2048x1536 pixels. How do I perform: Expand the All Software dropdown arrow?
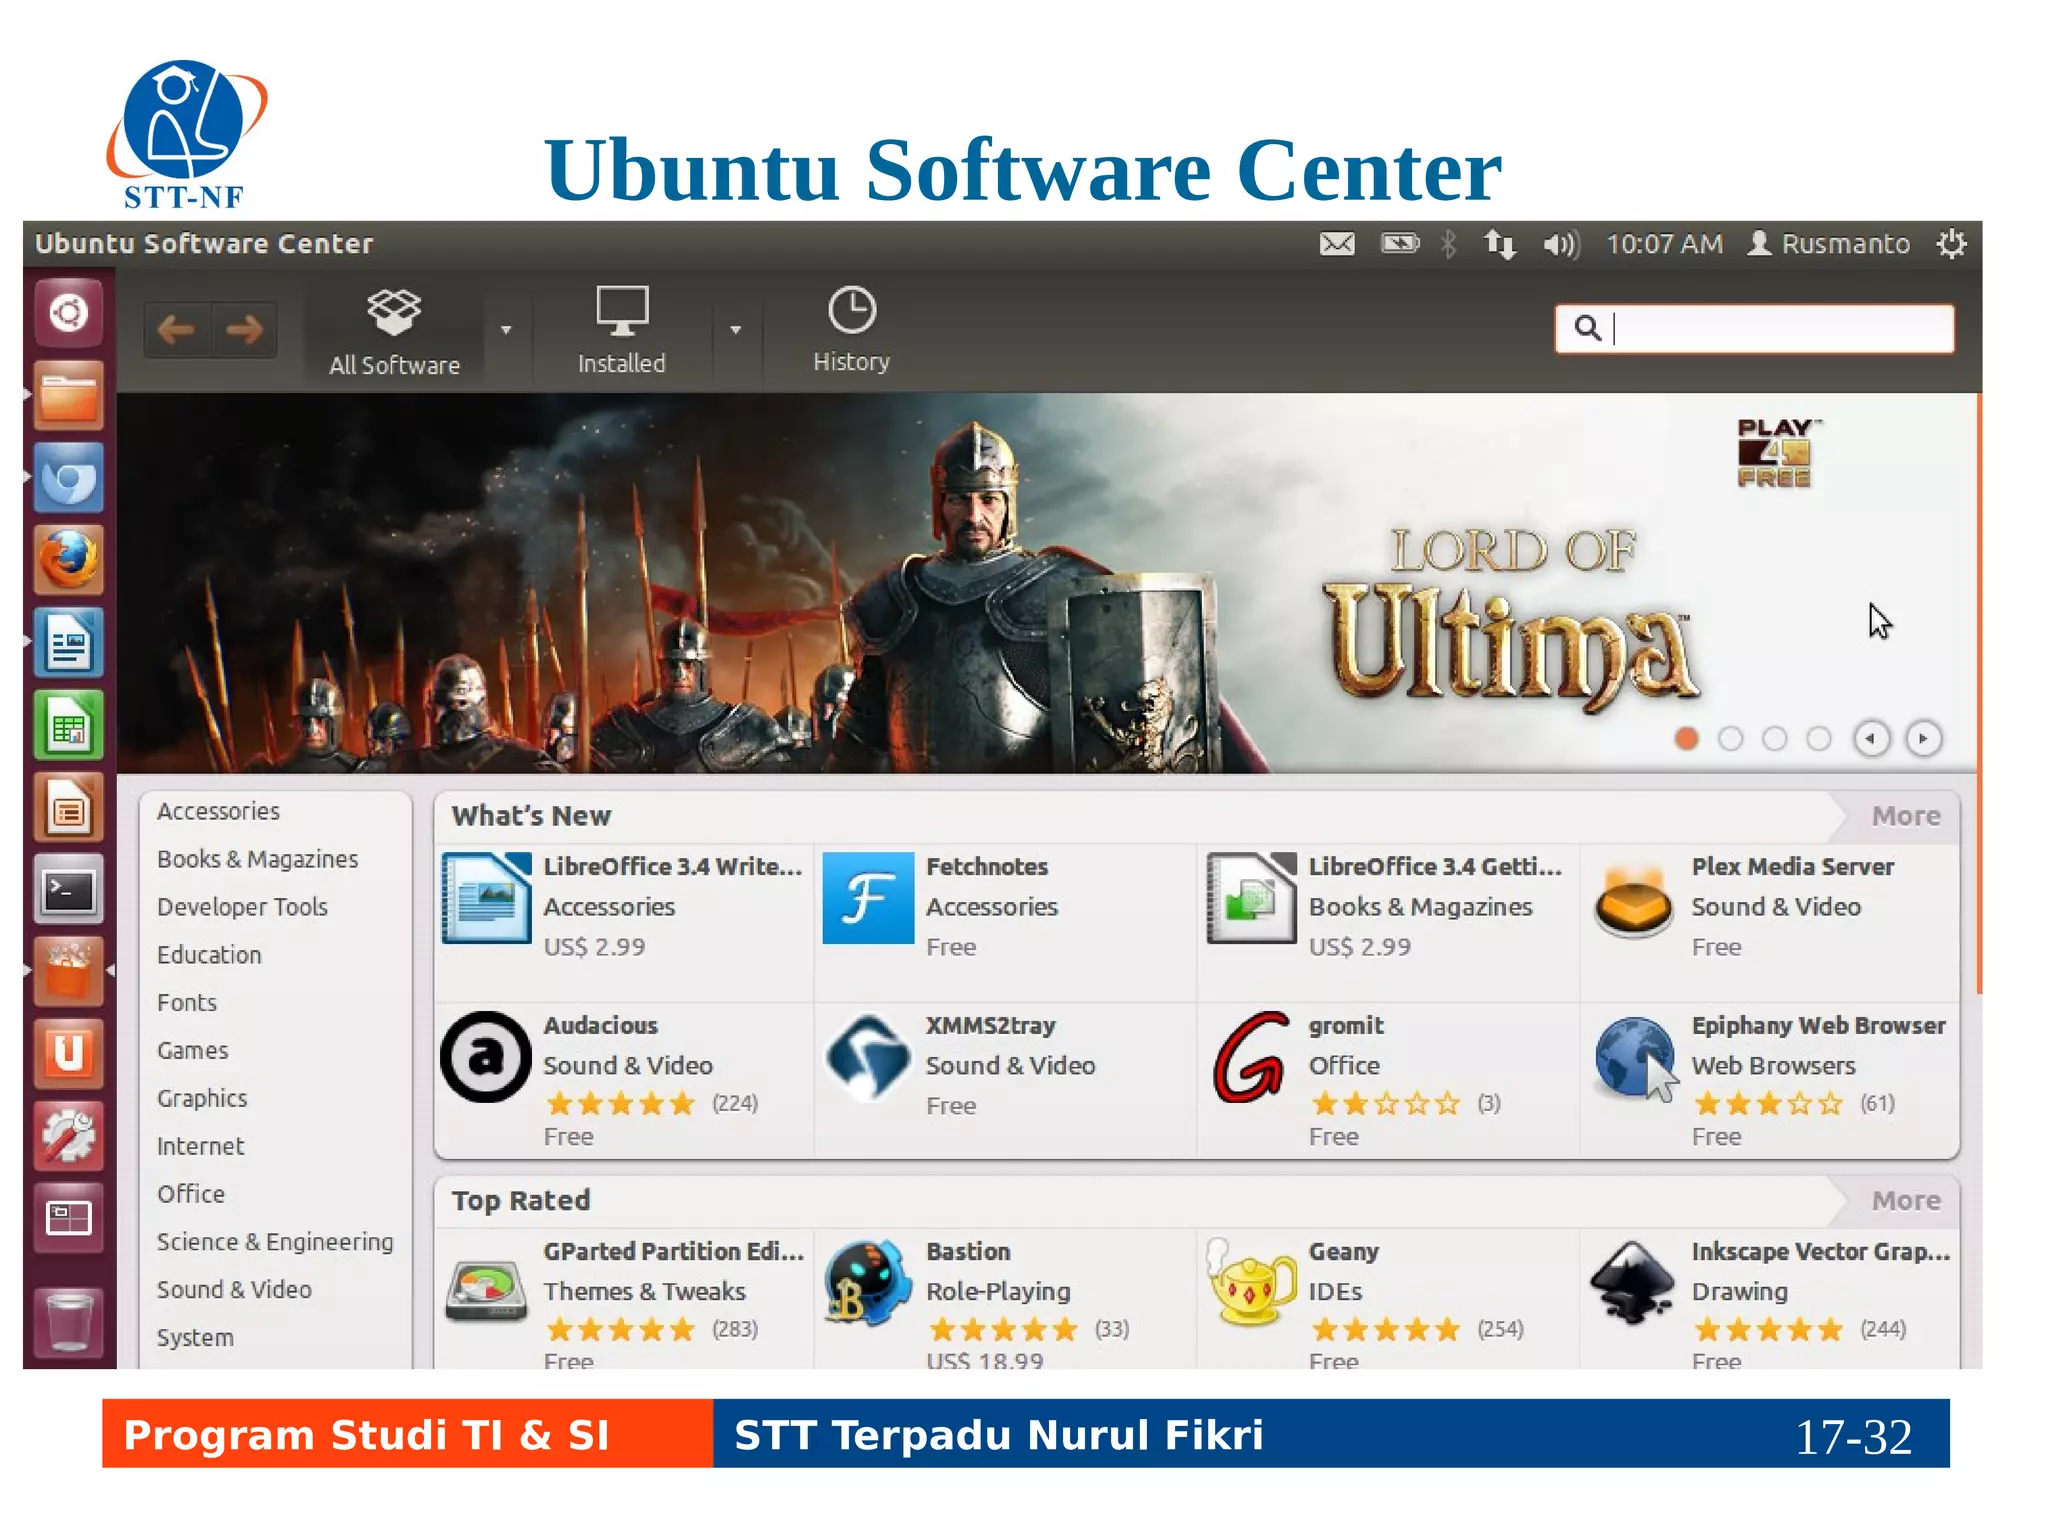point(506,330)
